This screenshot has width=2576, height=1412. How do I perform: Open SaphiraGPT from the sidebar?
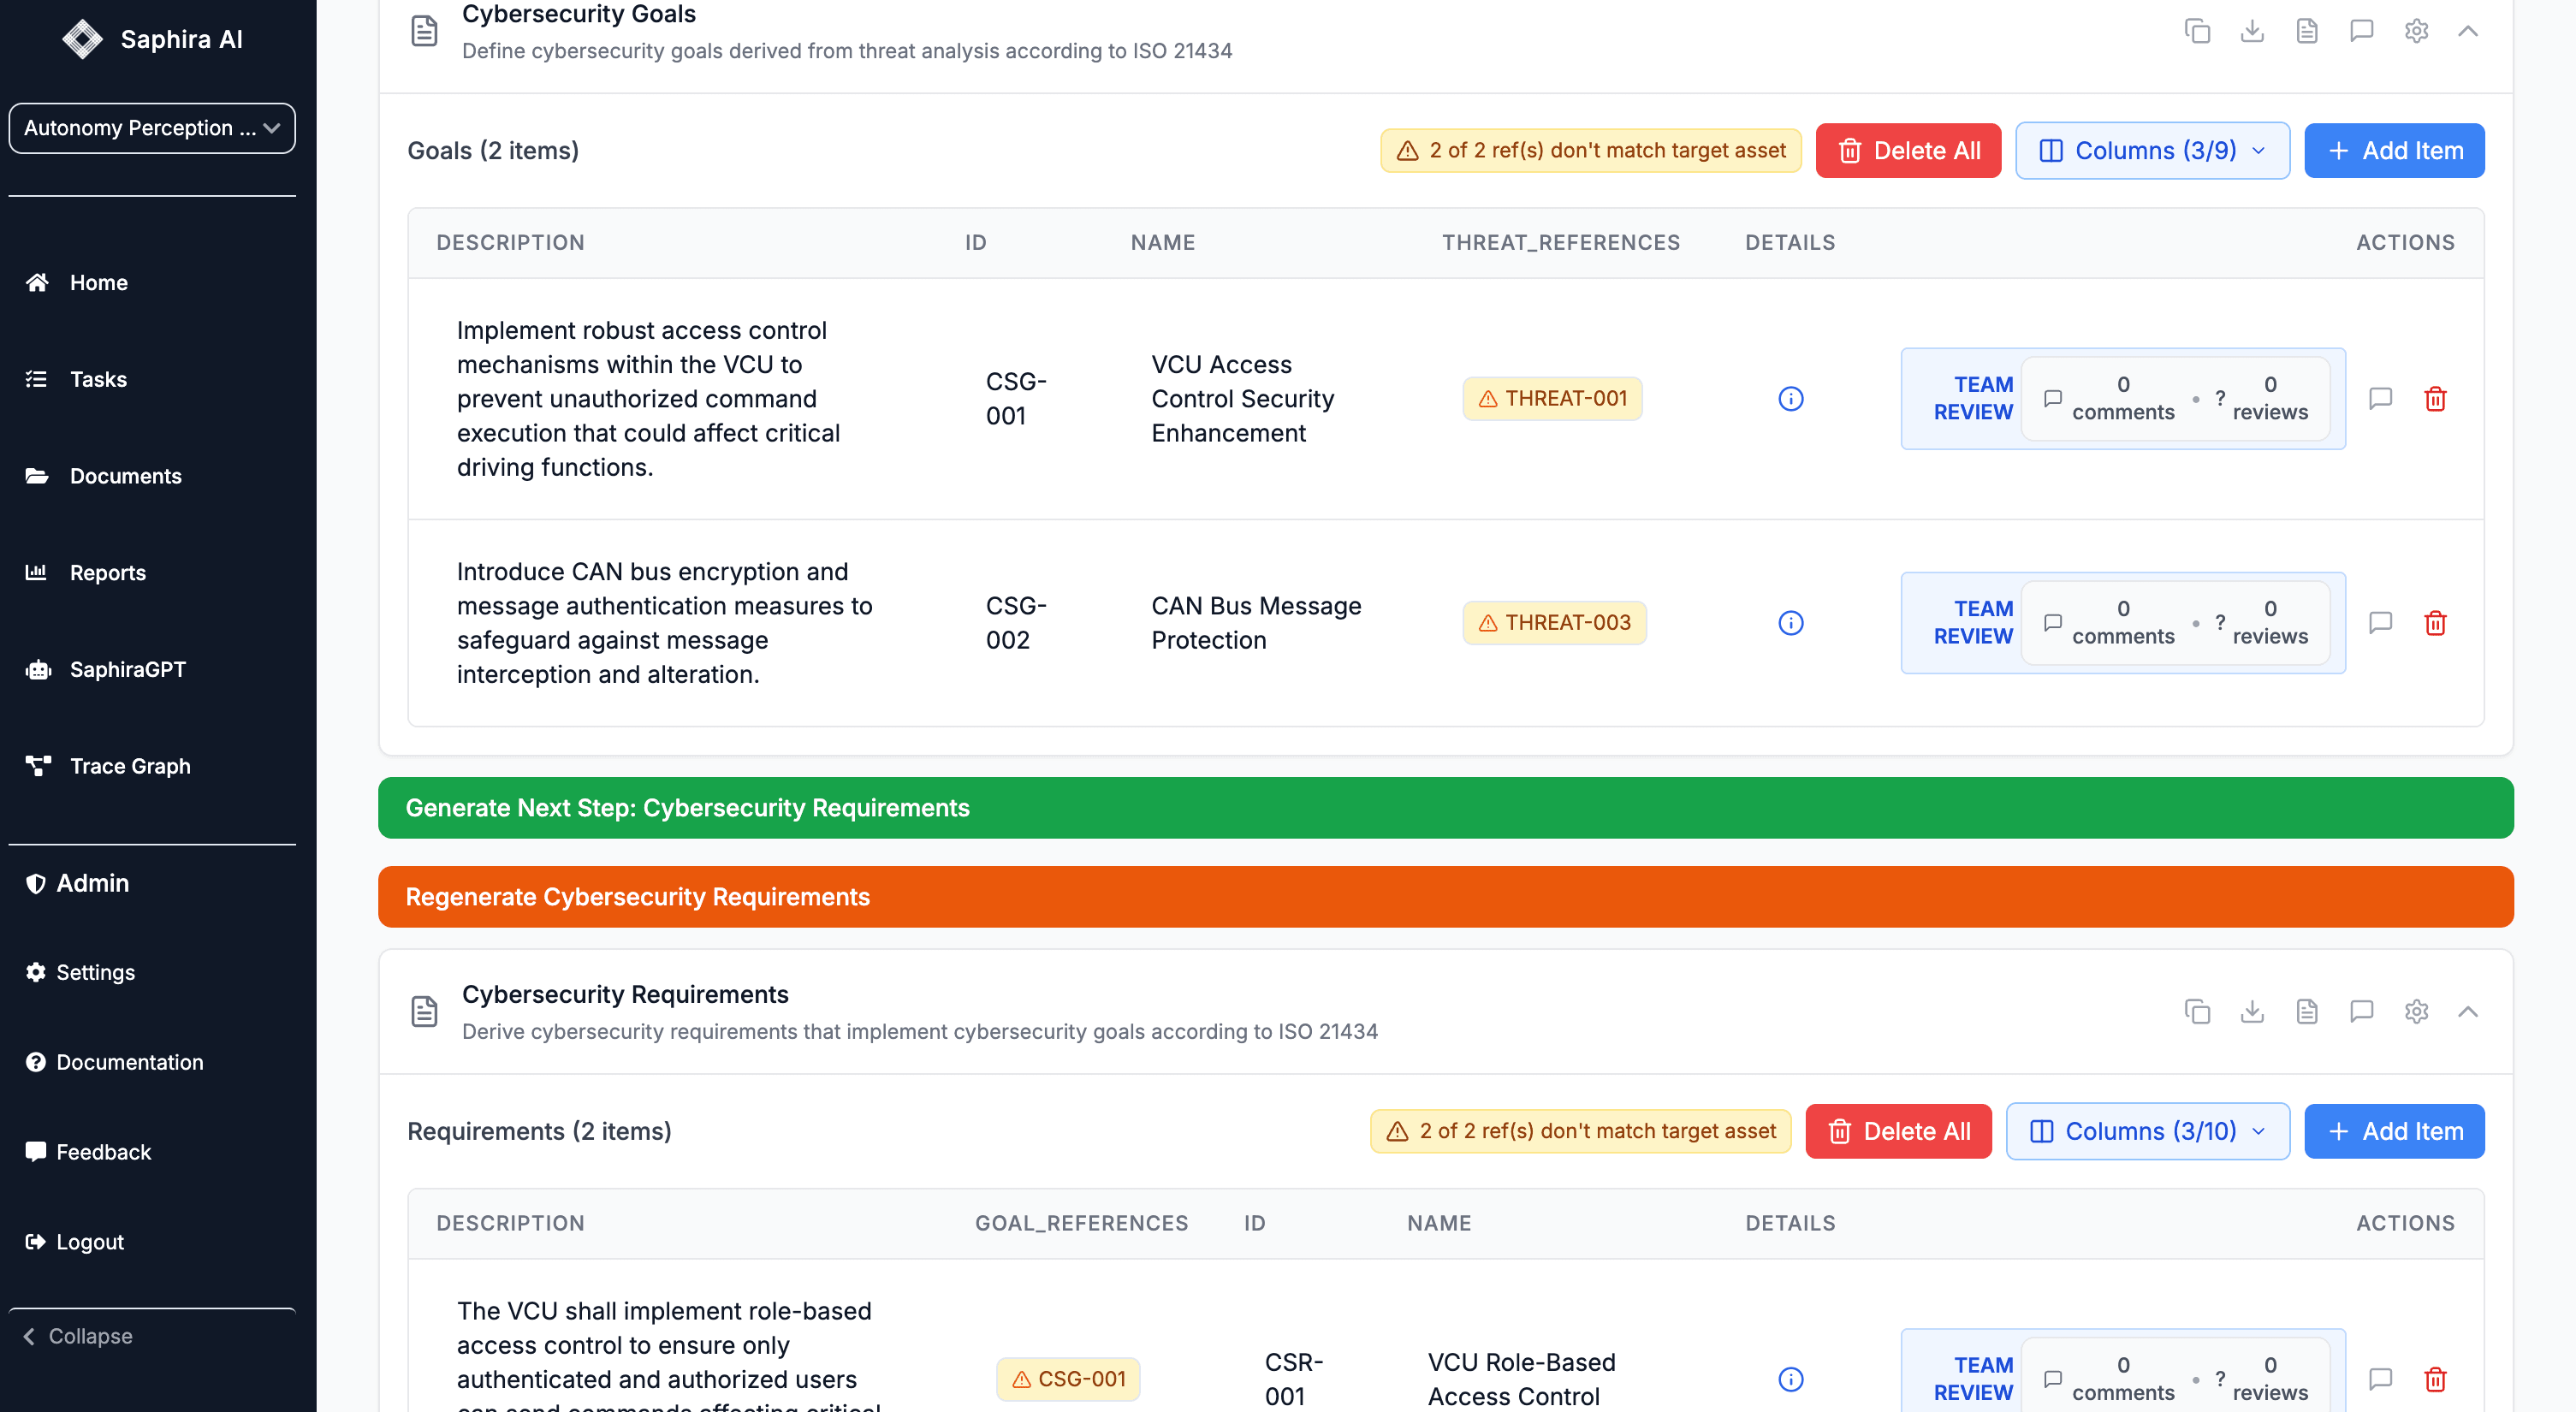[127, 669]
